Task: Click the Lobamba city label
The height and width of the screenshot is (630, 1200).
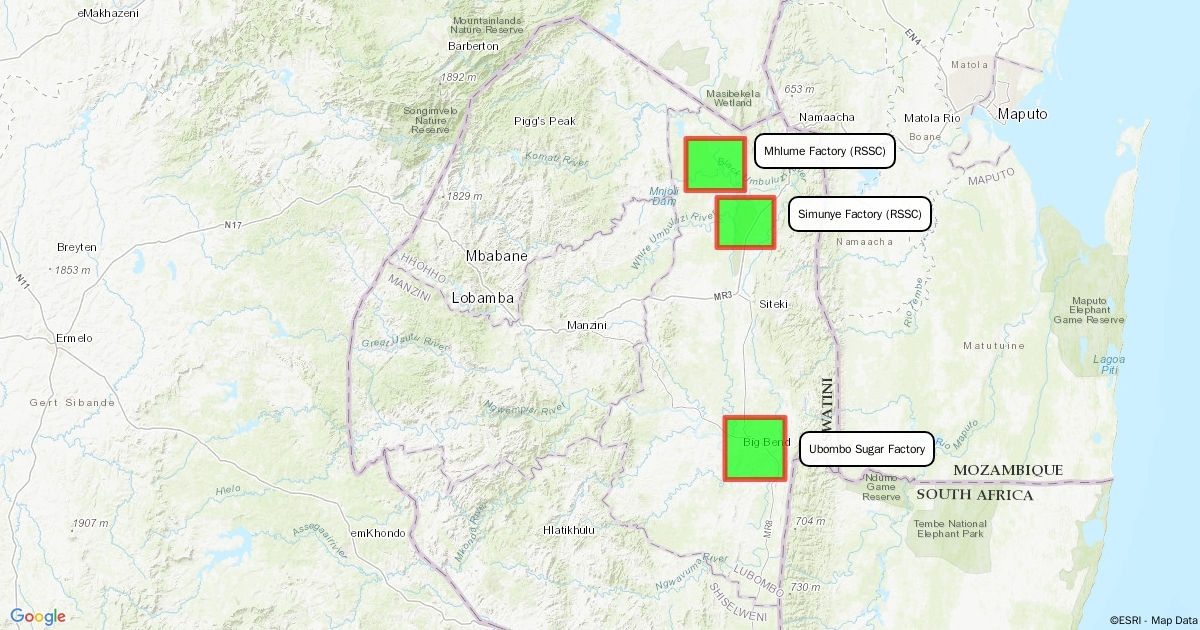Action: pos(483,298)
